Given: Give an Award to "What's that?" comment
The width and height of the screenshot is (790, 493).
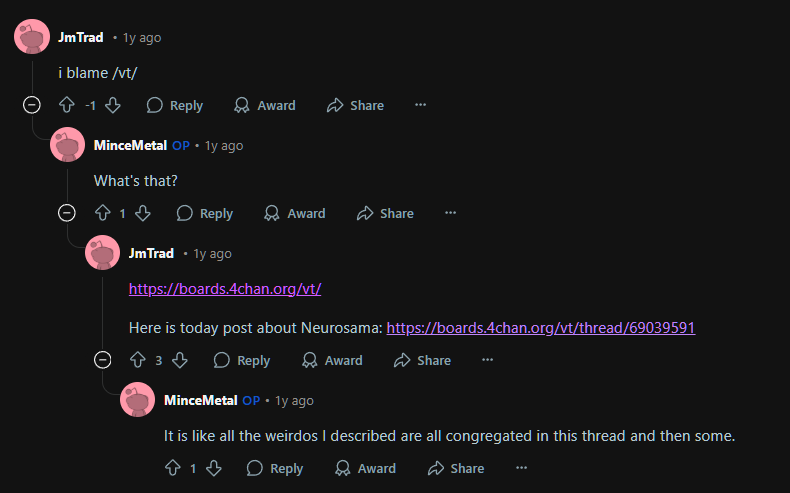Looking at the screenshot, I should pos(294,213).
